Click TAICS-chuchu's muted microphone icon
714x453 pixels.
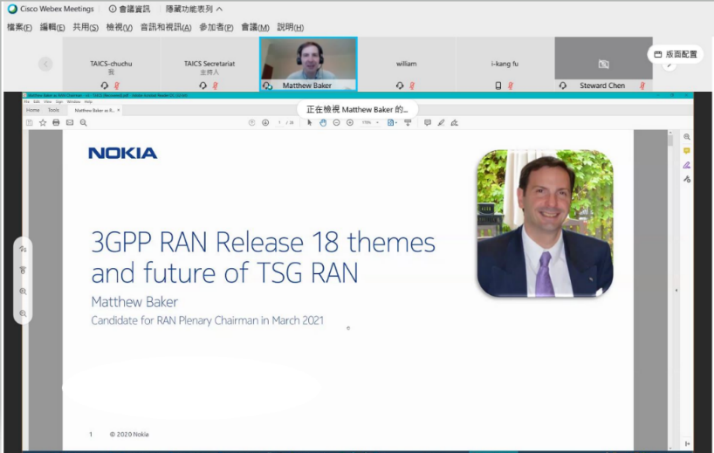[x=117, y=86]
